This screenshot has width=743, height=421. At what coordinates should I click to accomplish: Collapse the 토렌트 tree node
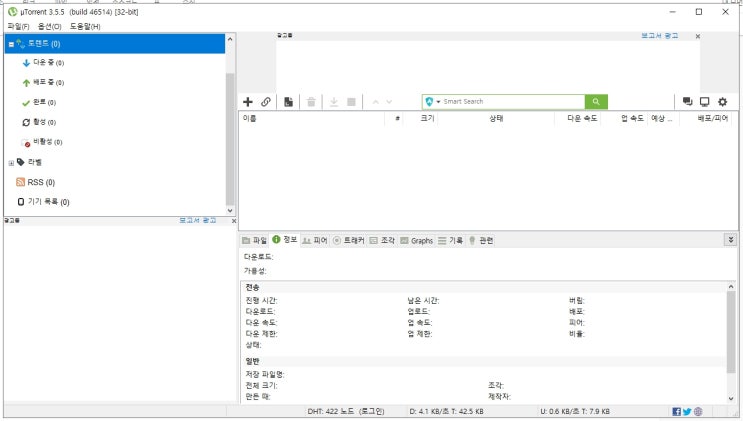[11, 44]
